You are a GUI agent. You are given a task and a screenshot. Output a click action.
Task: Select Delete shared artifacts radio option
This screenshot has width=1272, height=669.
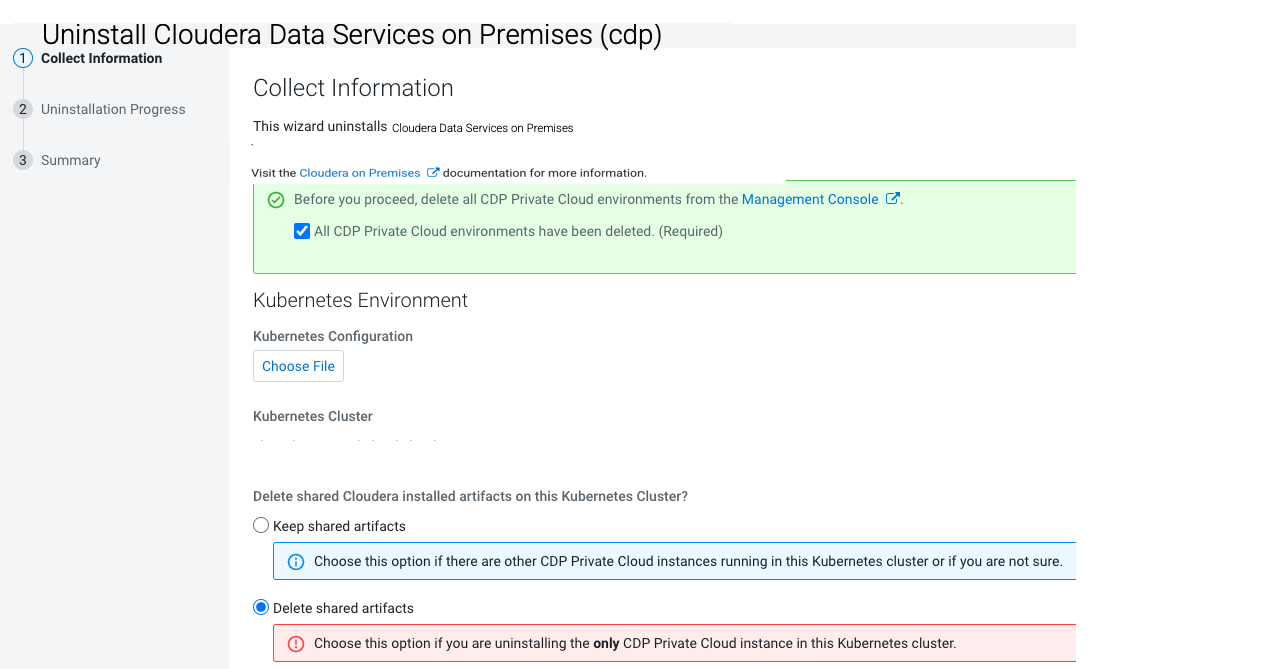click(x=261, y=607)
